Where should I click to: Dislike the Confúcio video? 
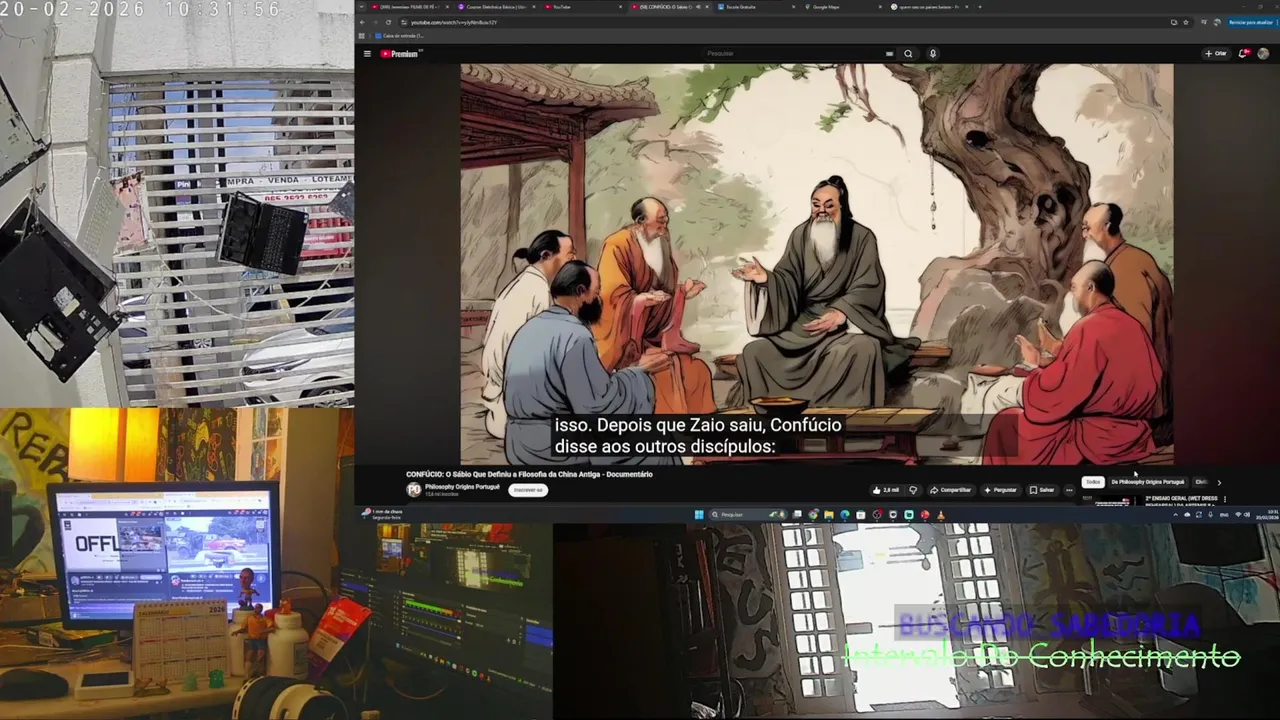pos(912,490)
